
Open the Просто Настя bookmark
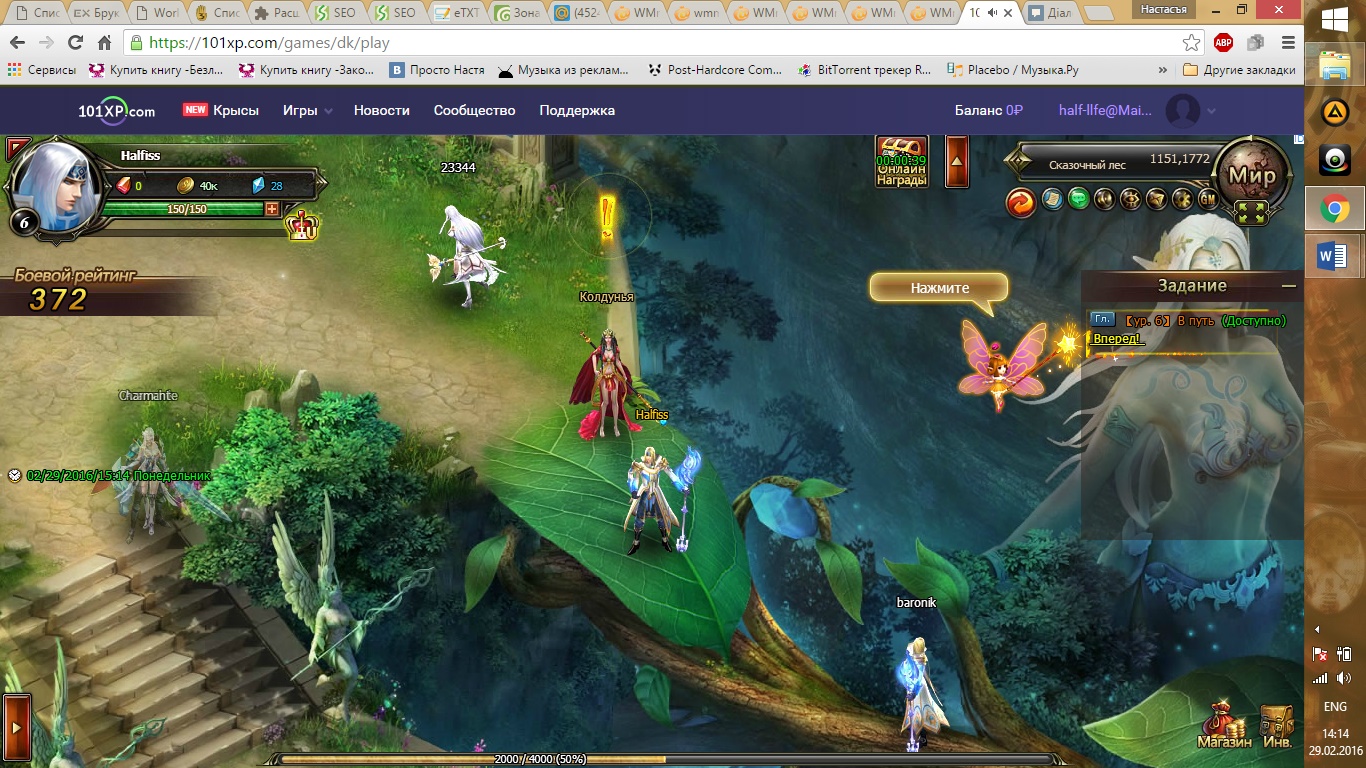pyautogui.click(x=437, y=70)
